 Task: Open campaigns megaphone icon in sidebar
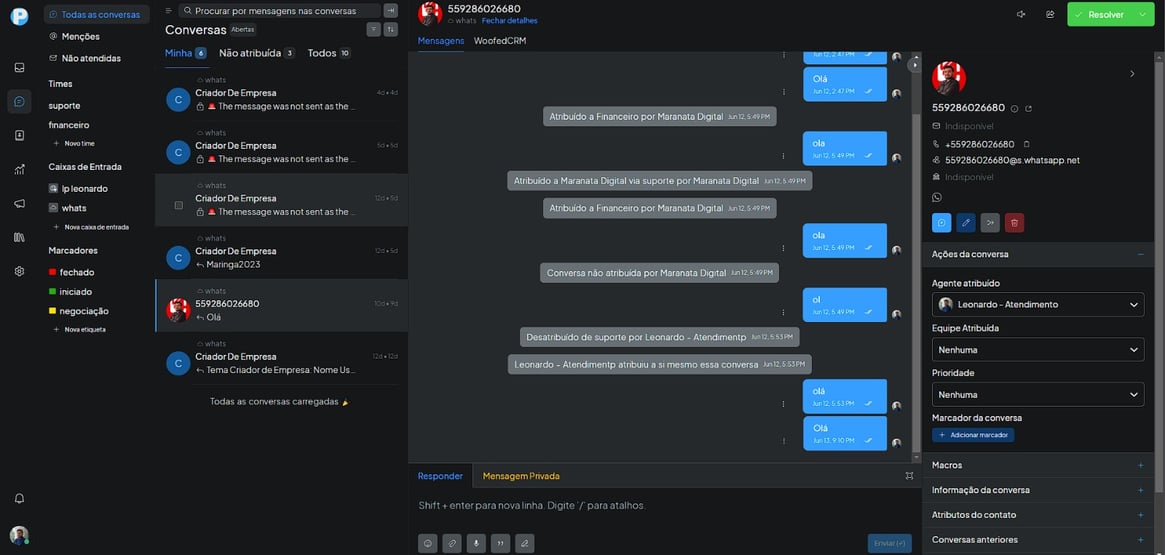(19, 204)
